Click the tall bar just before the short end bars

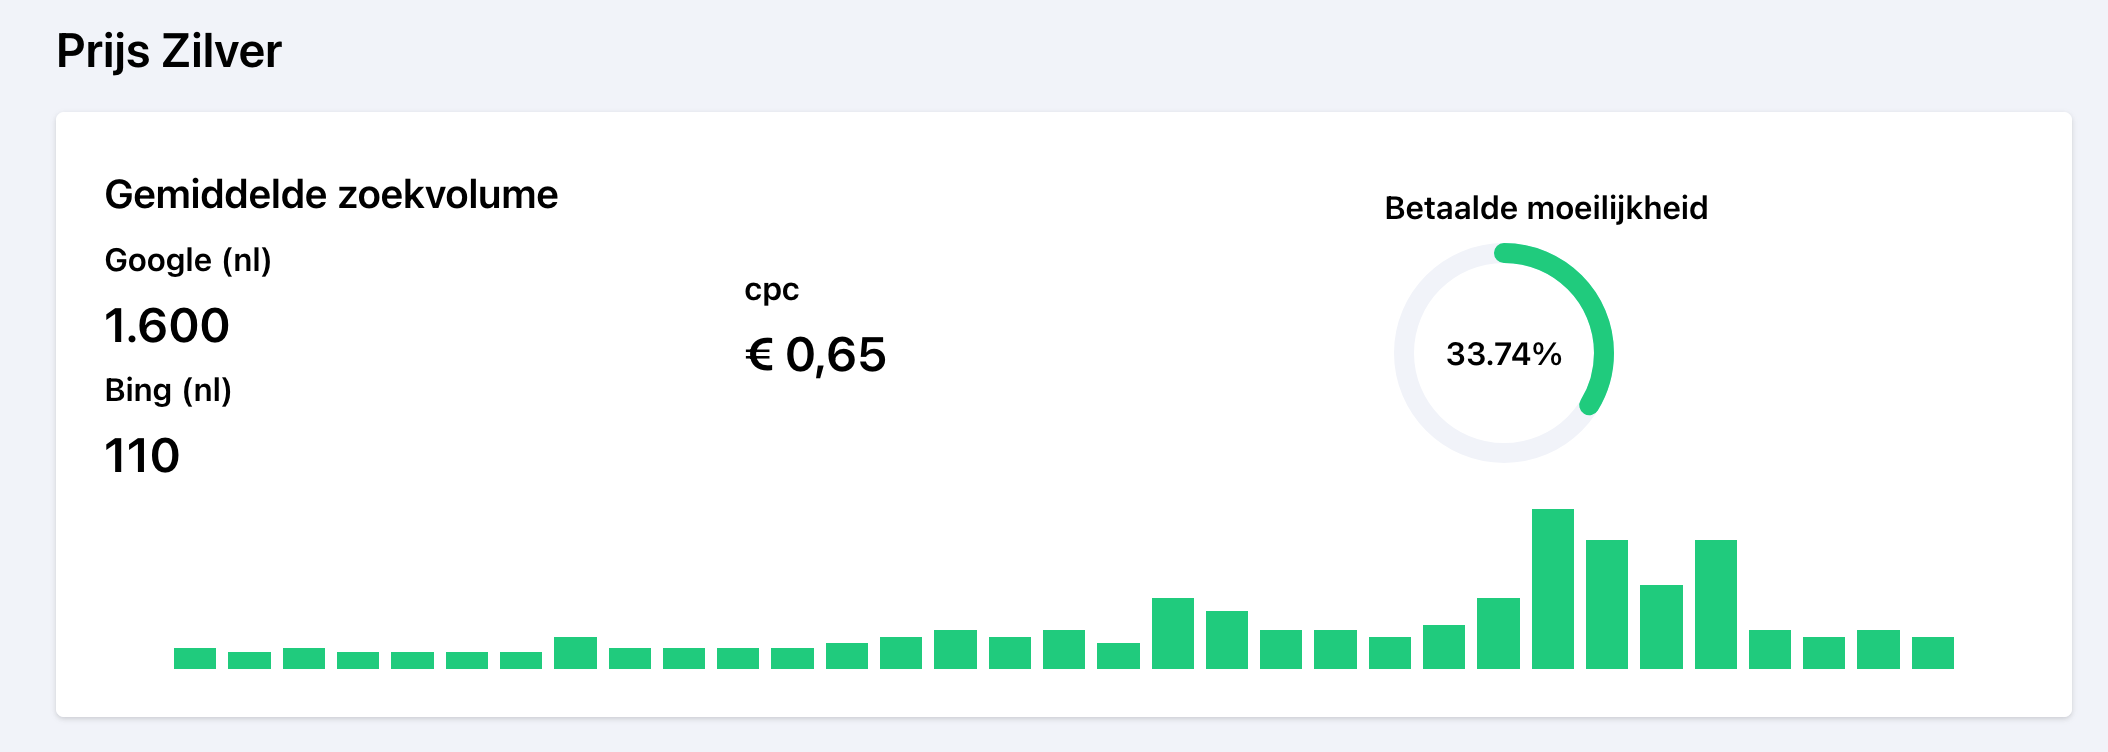pos(1716,604)
